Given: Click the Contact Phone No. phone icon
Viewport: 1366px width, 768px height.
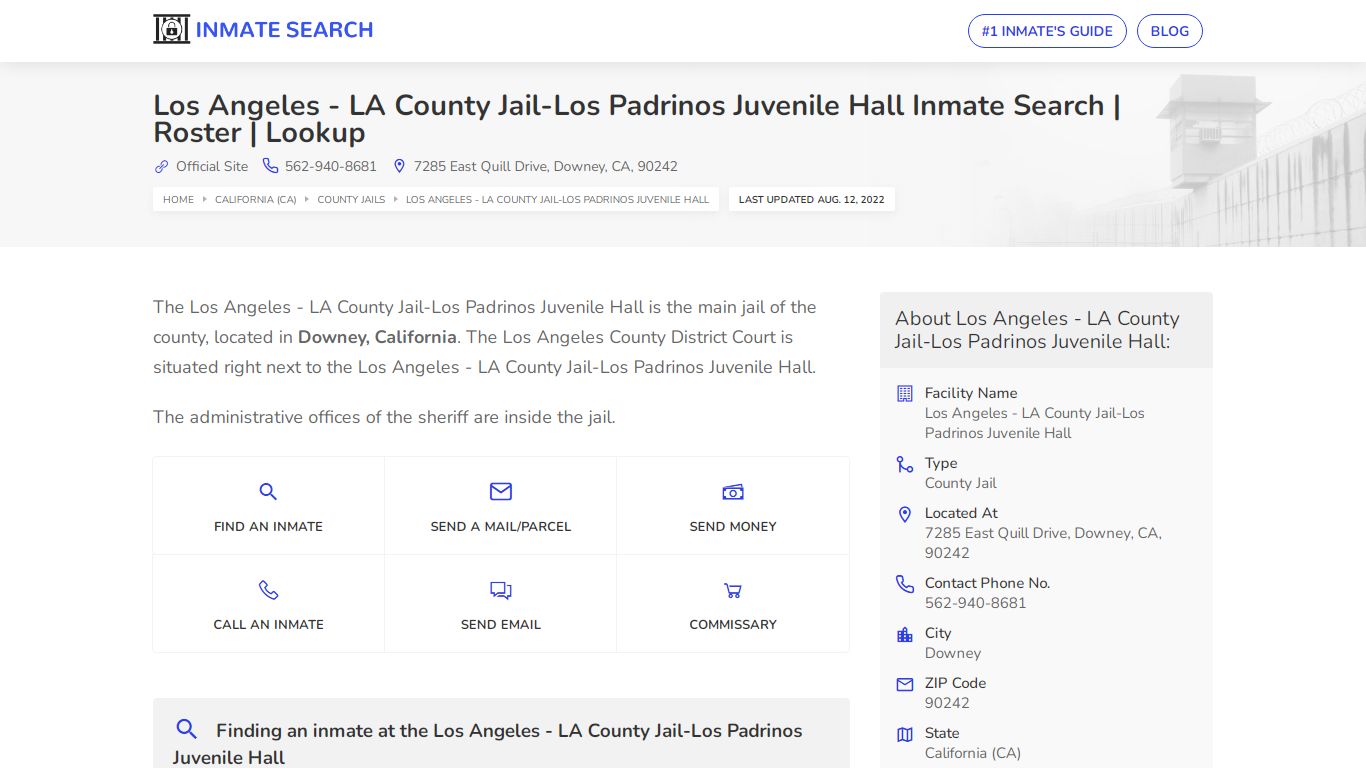Looking at the screenshot, I should coord(905,584).
